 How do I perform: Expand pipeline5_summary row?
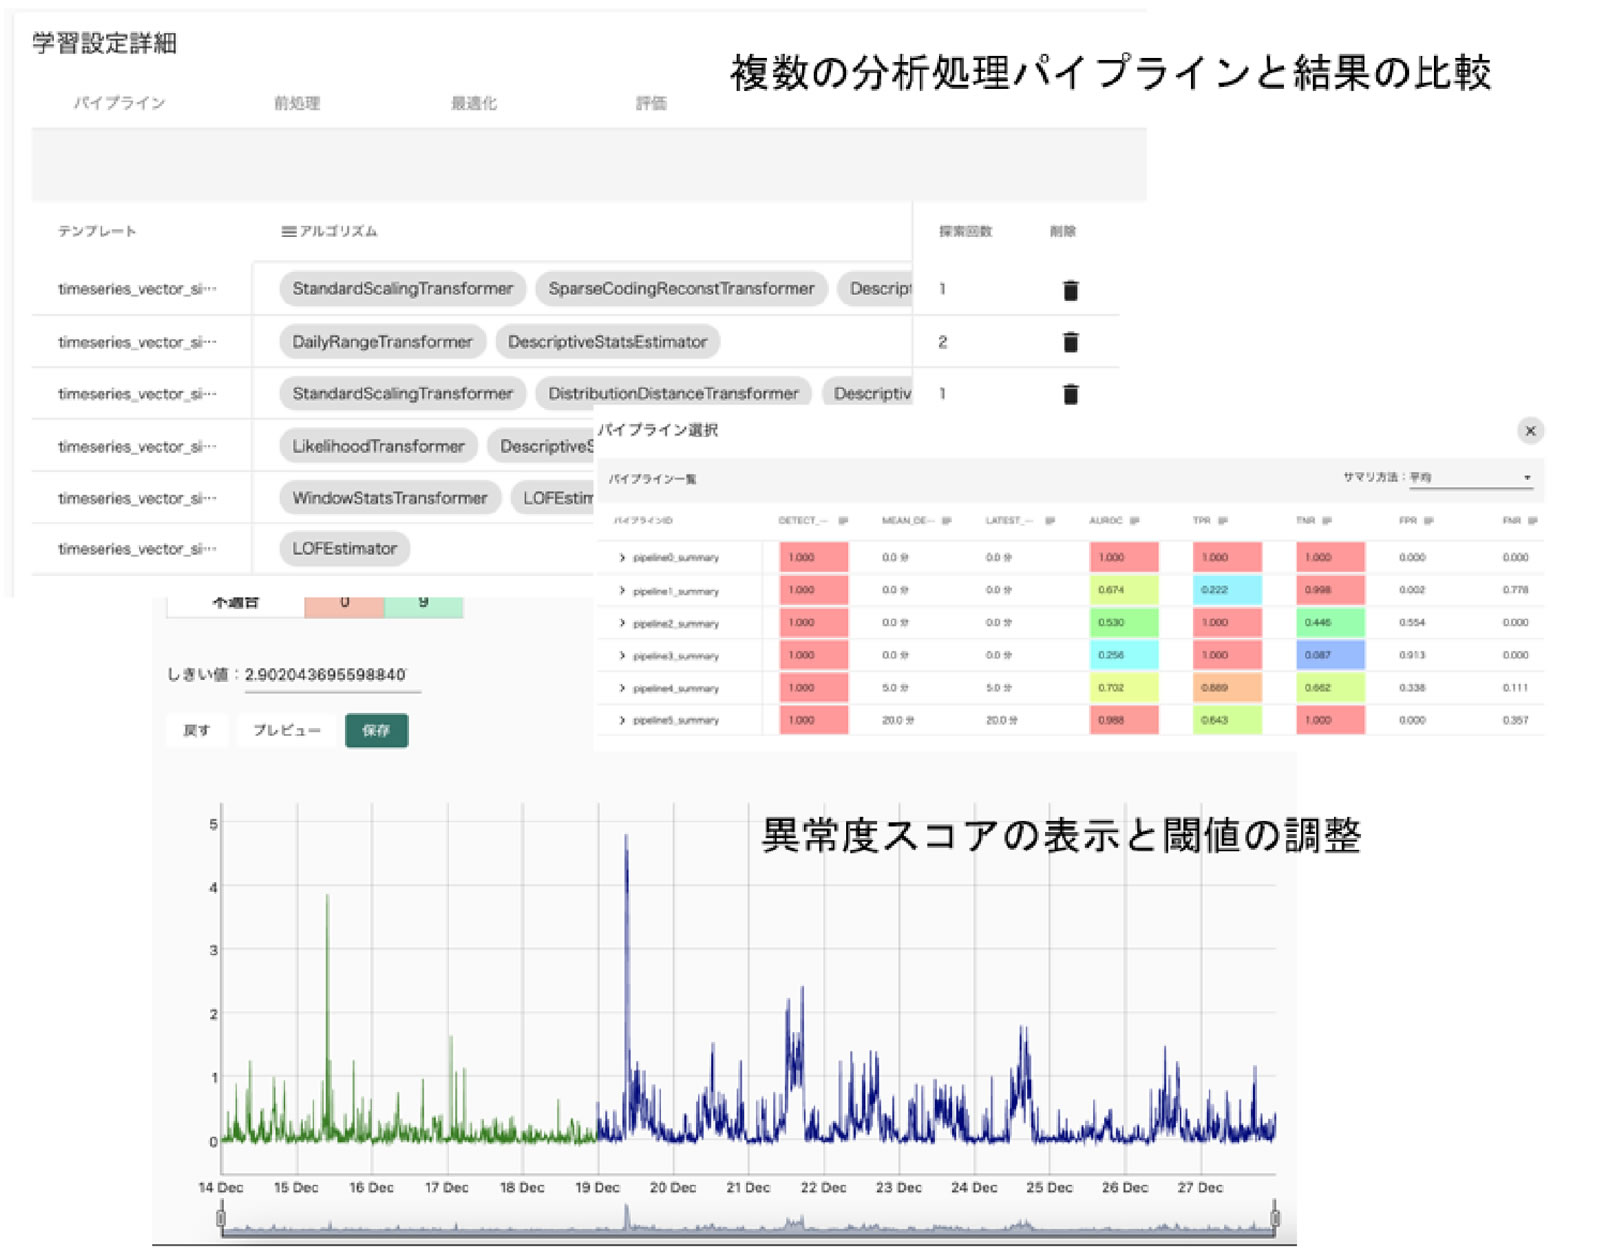pos(622,720)
